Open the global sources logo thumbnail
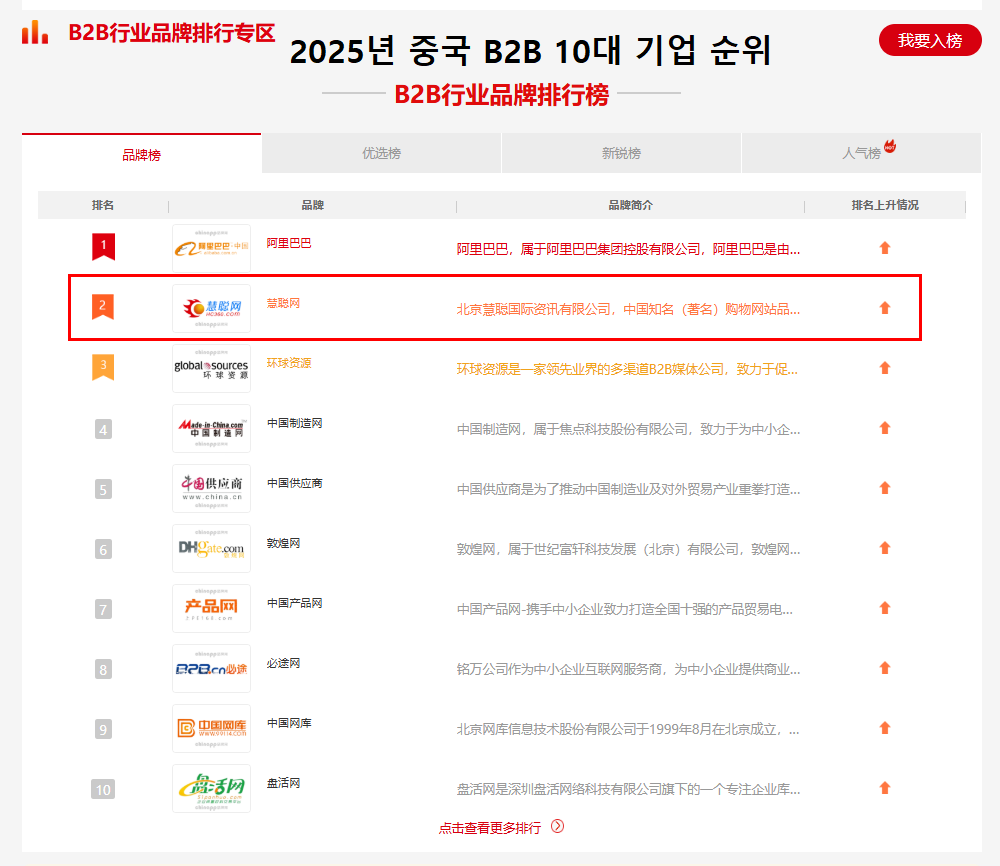Image resolution: width=1000 pixels, height=866 pixels. click(x=211, y=368)
